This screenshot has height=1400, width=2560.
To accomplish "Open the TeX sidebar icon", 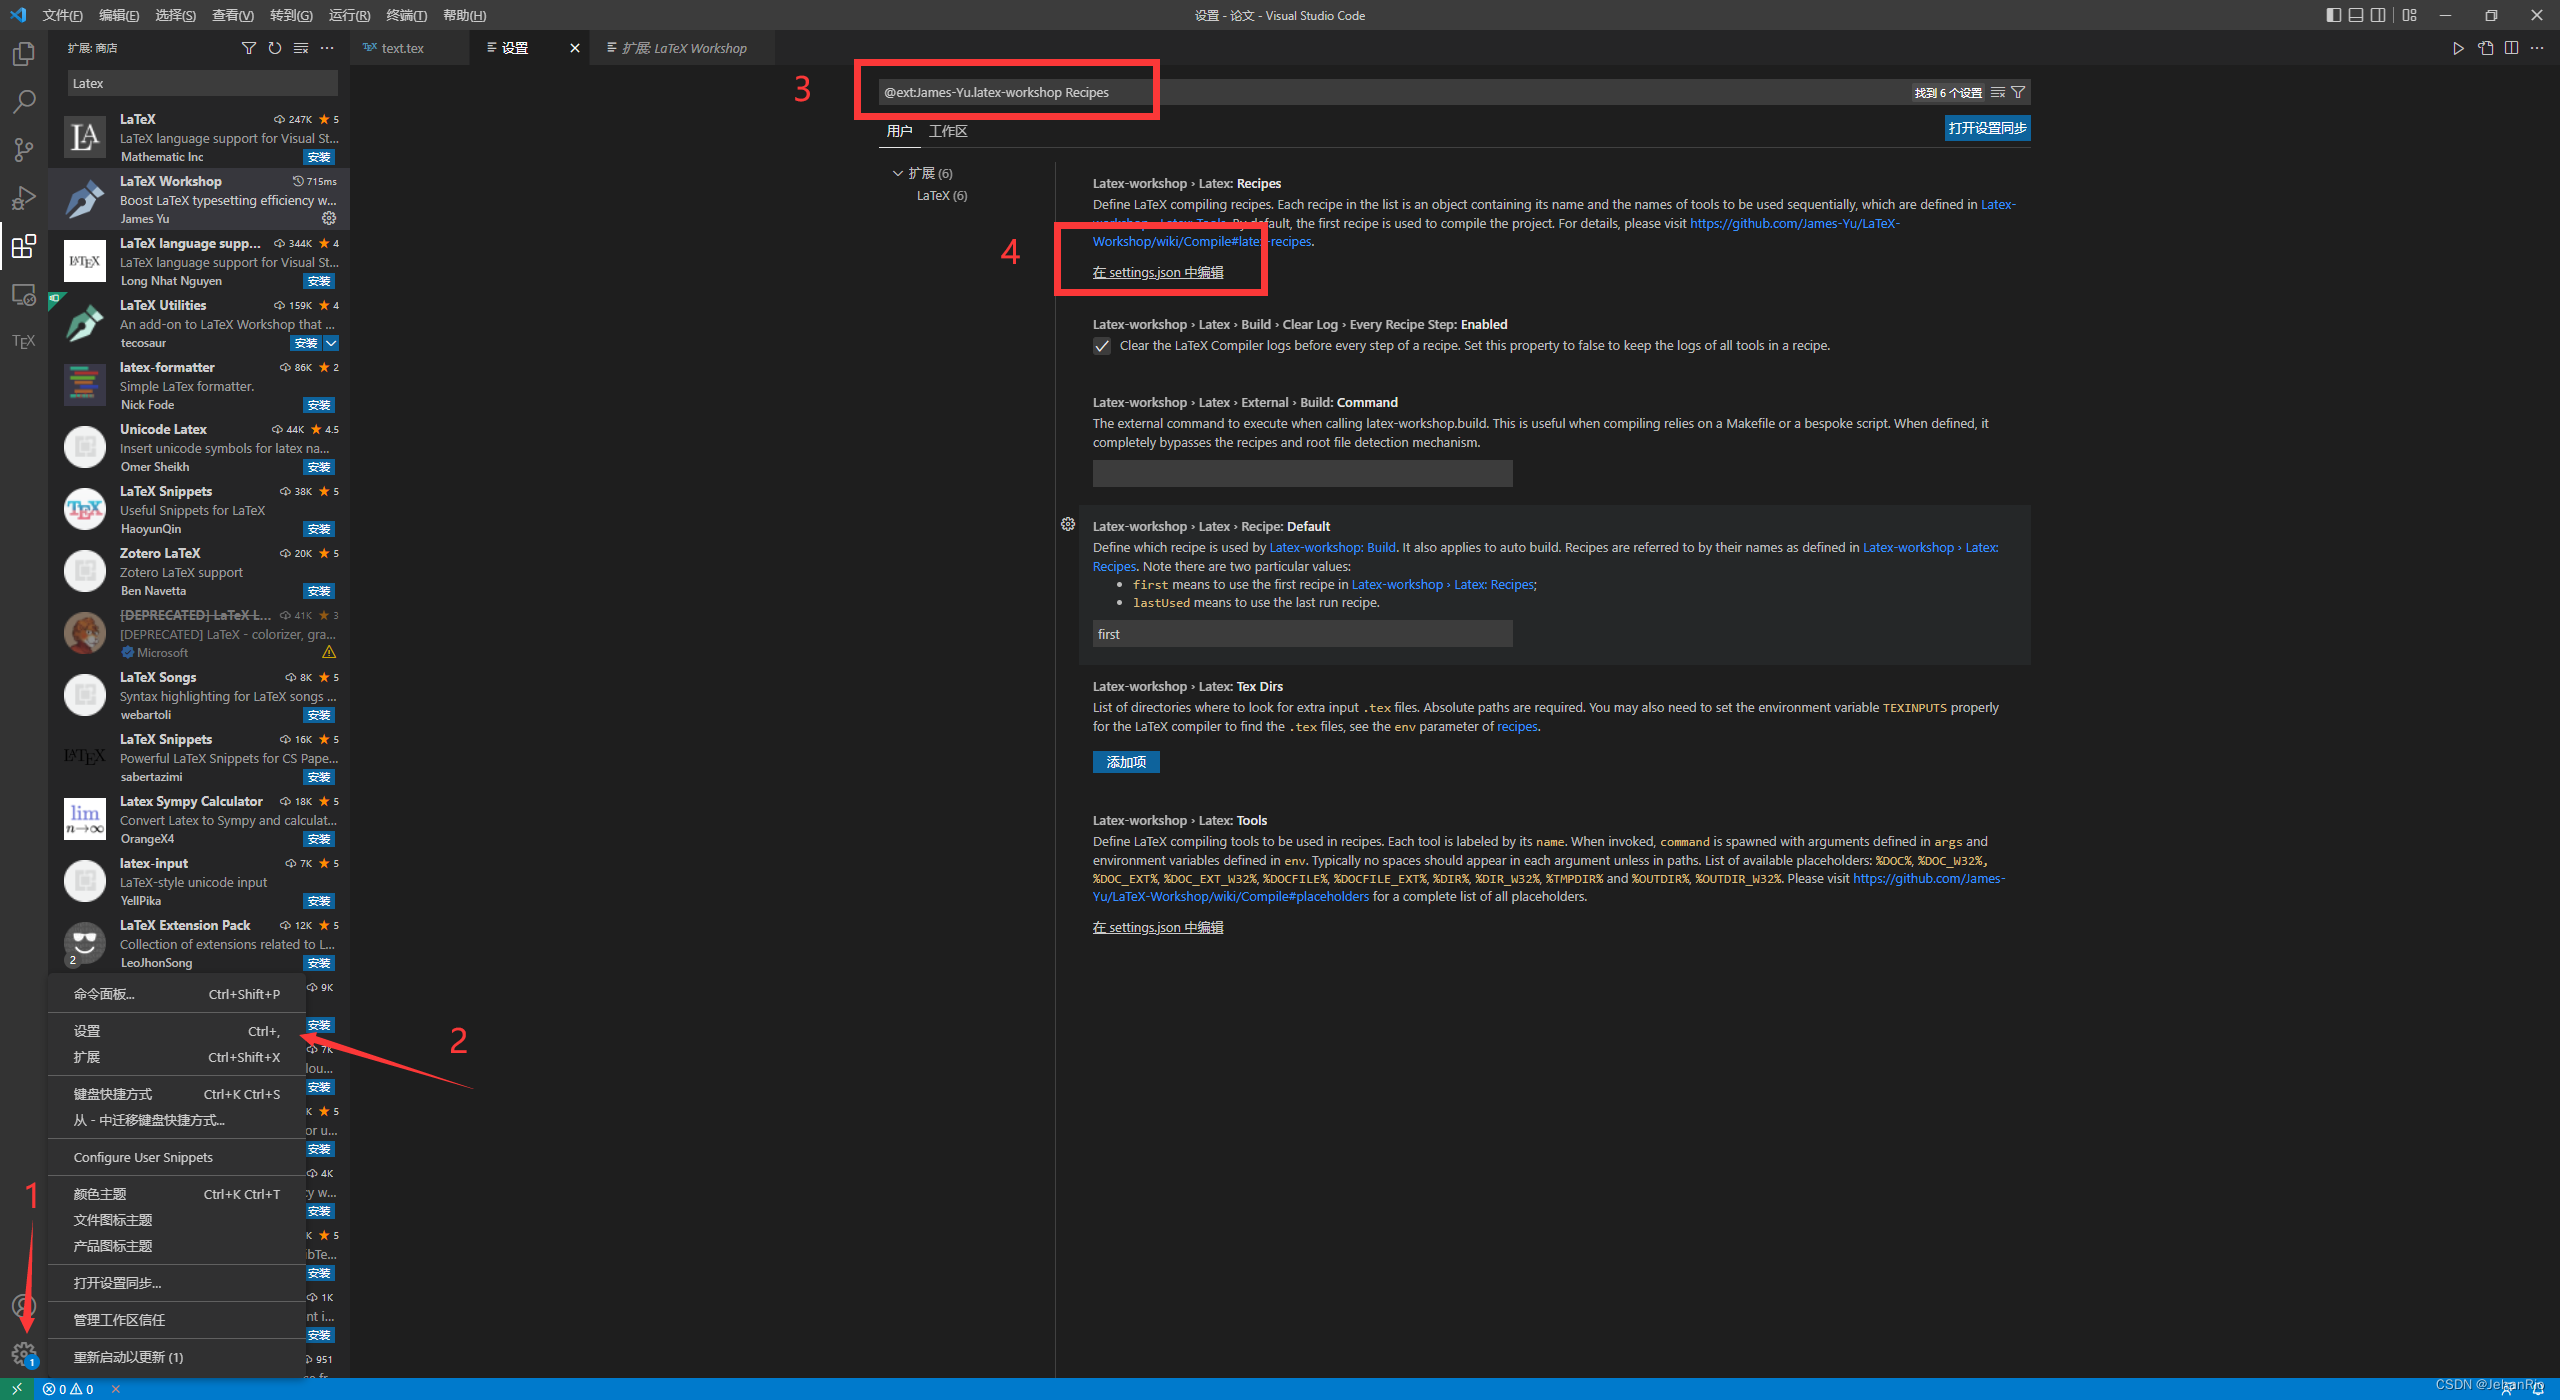I will (24, 342).
